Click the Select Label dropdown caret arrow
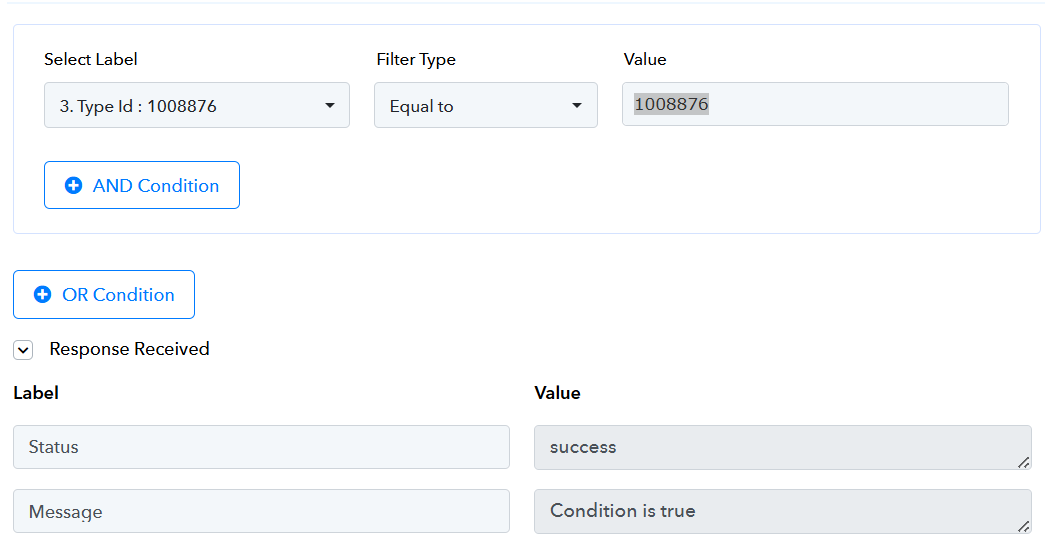Image resolution: width=1045 pixels, height=547 pixels. [x=330, y=106]
